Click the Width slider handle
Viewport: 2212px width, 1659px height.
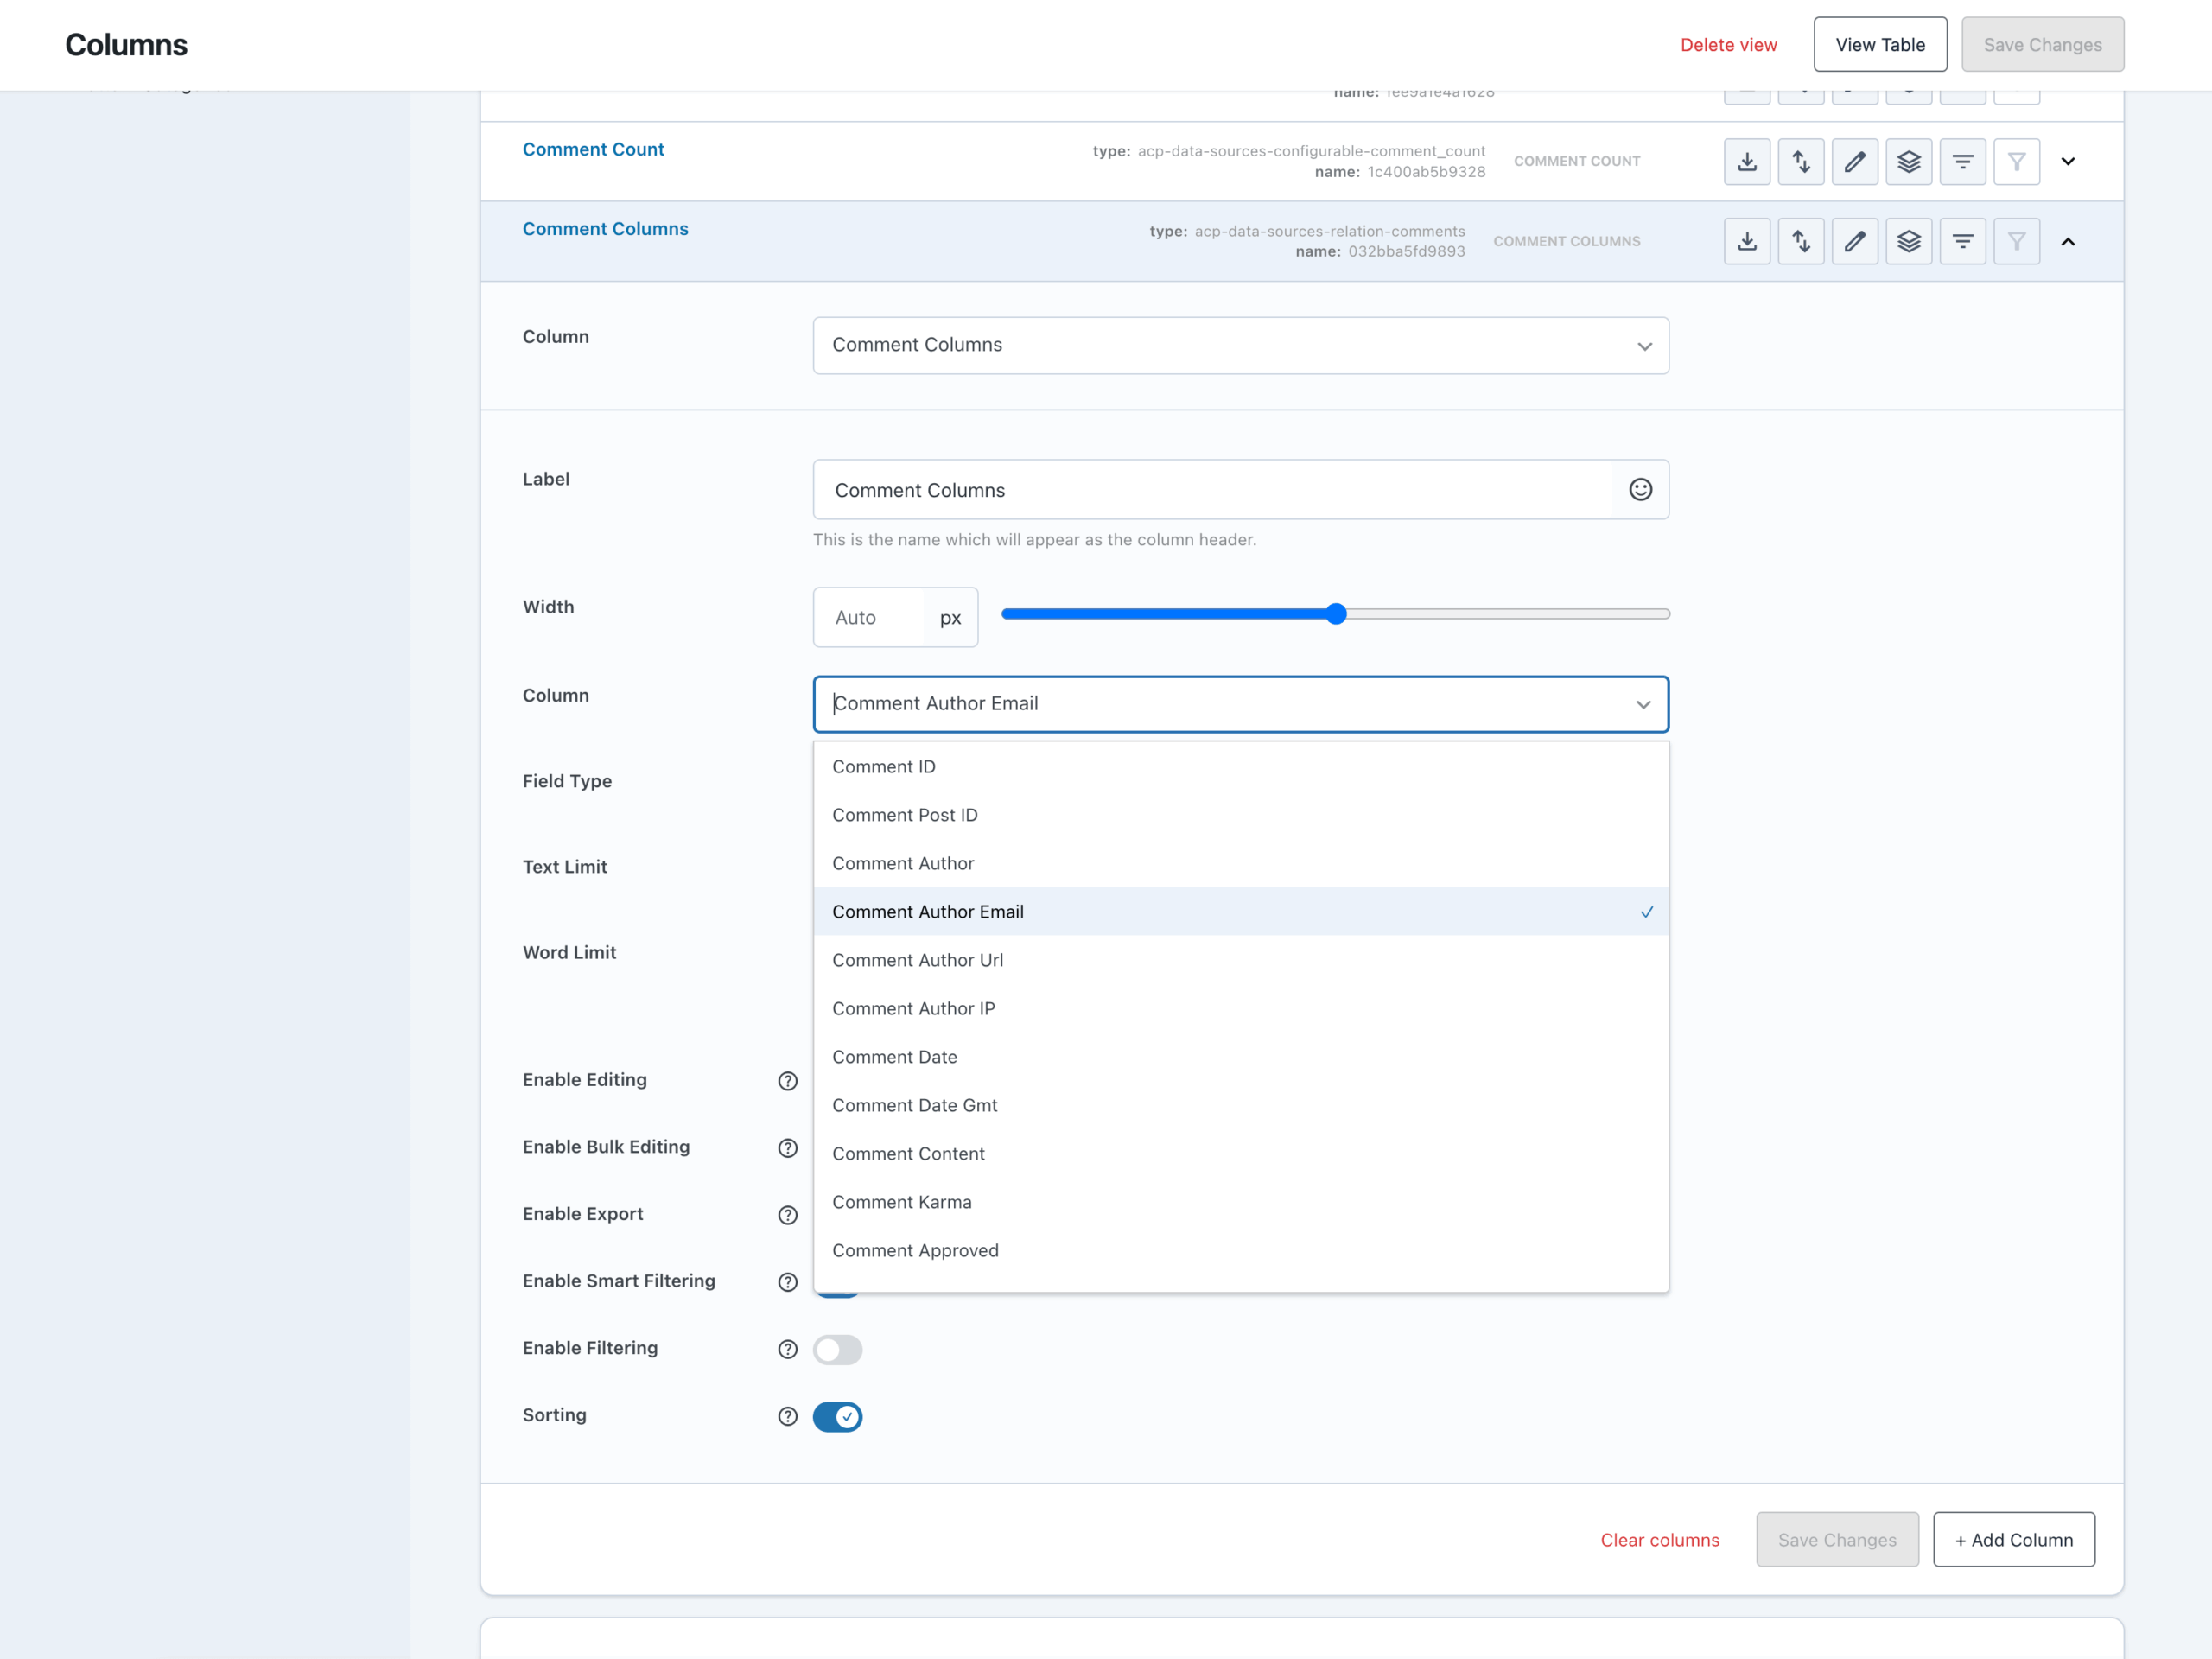(1336, 613)
